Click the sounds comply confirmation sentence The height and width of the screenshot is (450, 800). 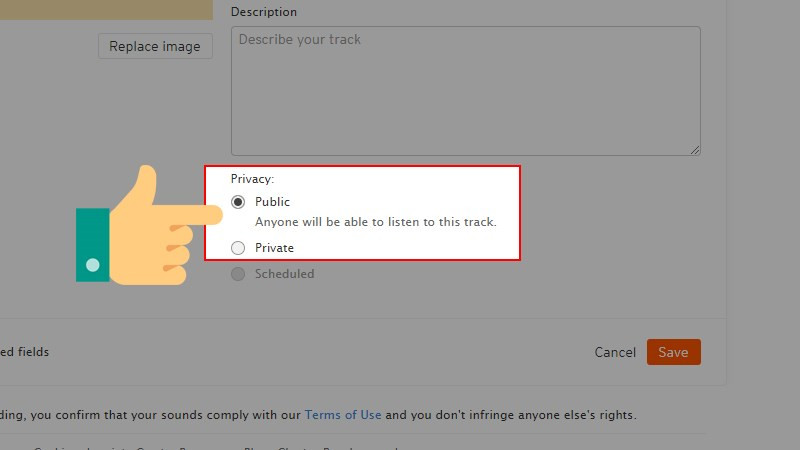(x=318, y=415)
